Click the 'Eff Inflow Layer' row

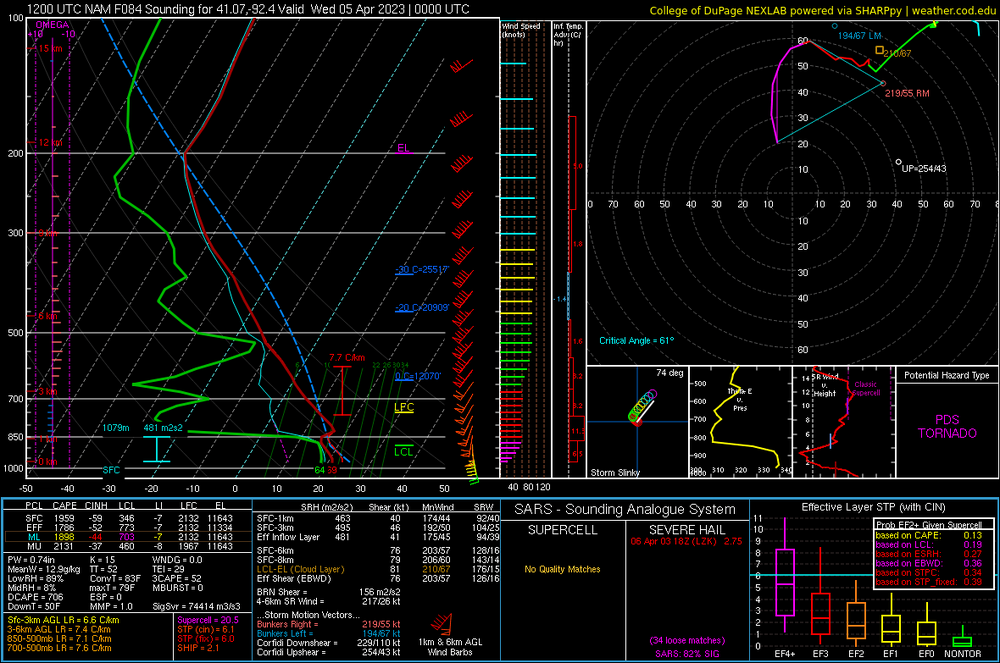(378, 537)
